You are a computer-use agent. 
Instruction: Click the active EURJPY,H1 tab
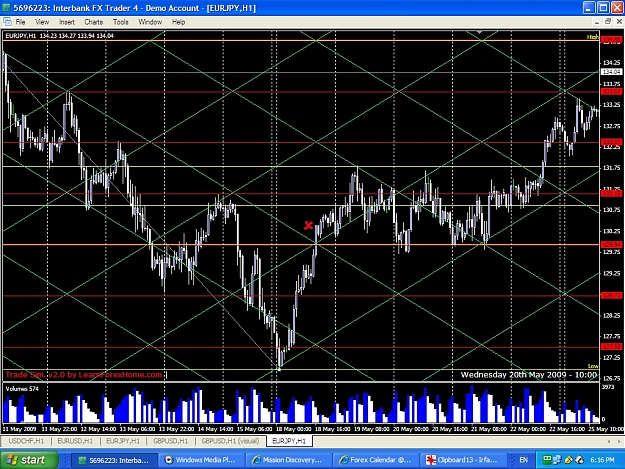pos(289,441)
